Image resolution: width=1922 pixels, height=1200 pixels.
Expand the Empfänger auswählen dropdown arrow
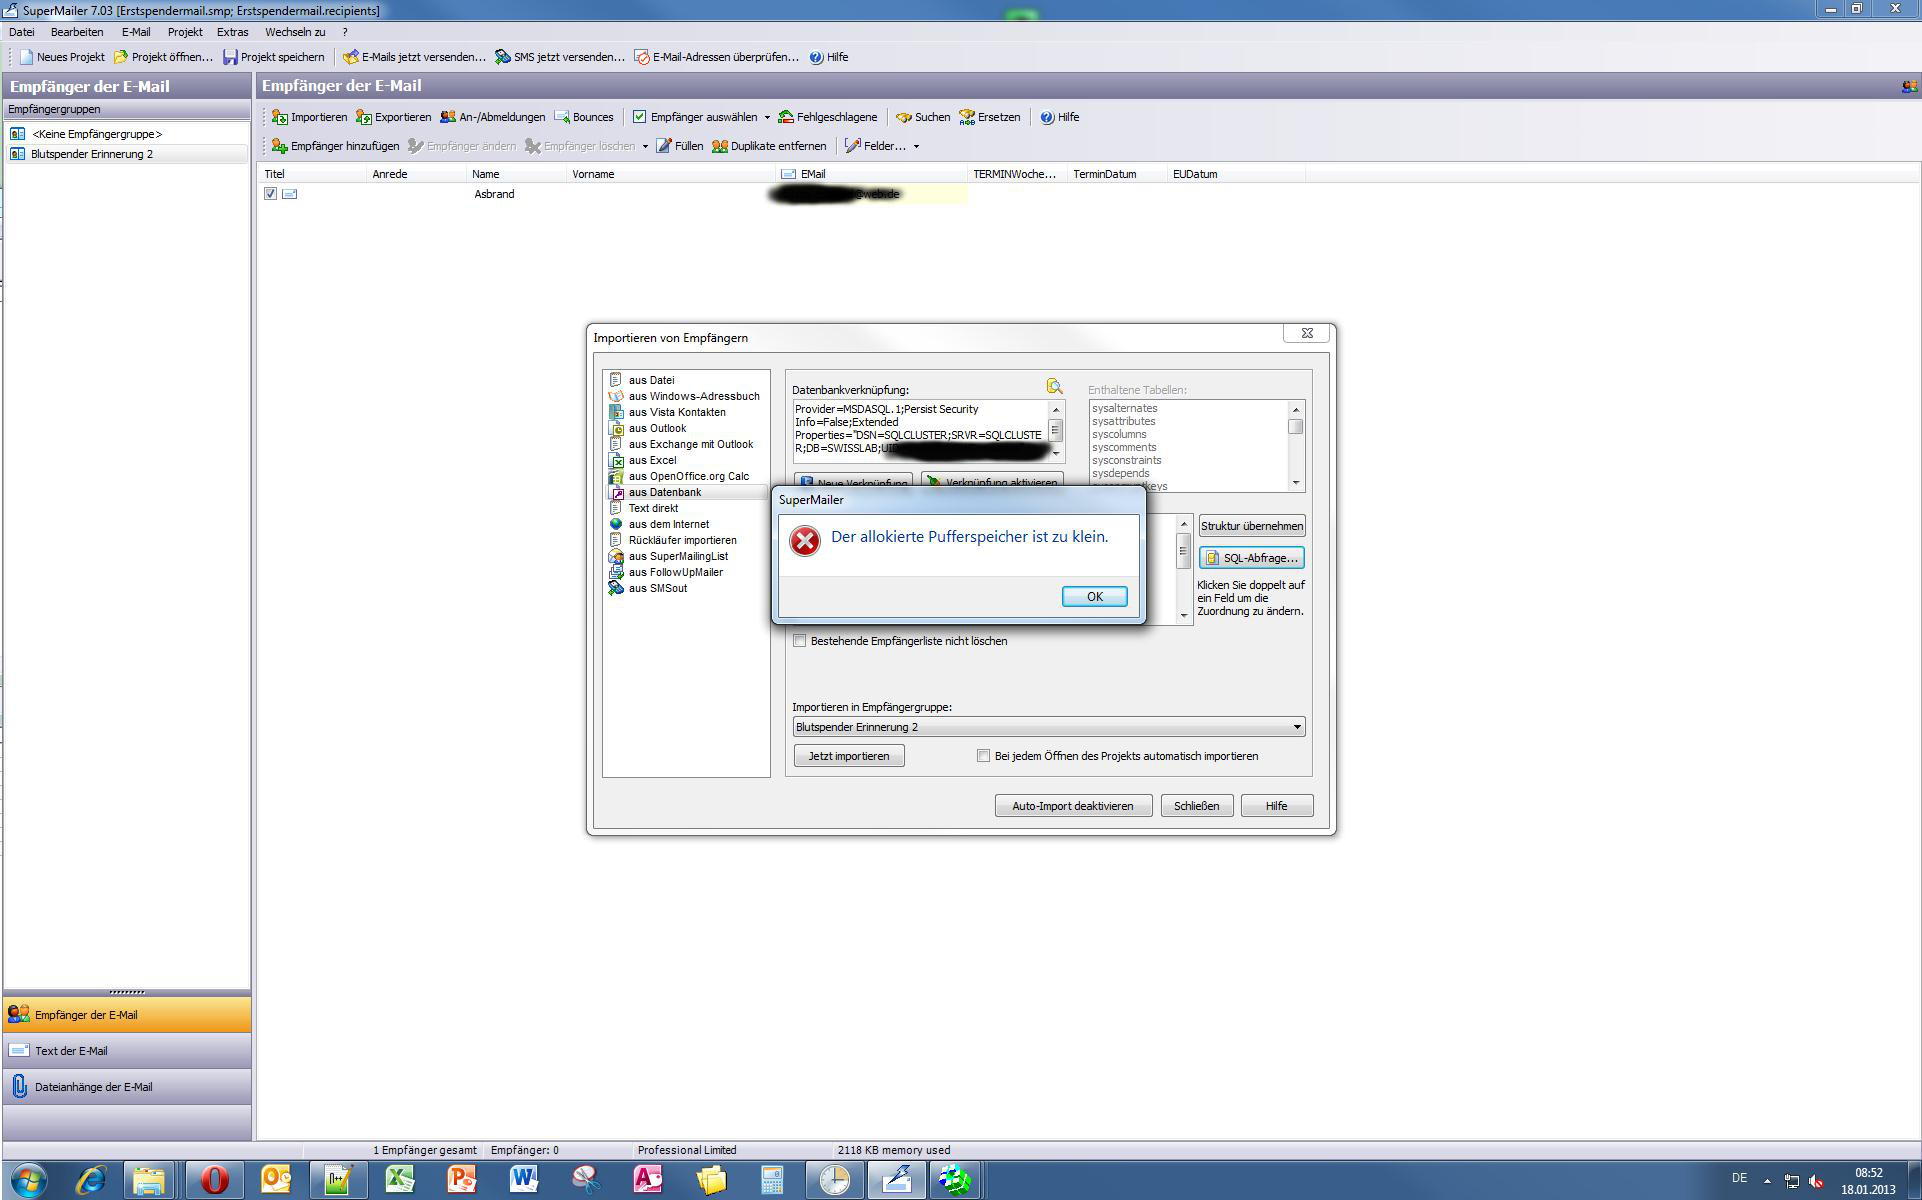(767, 117)
